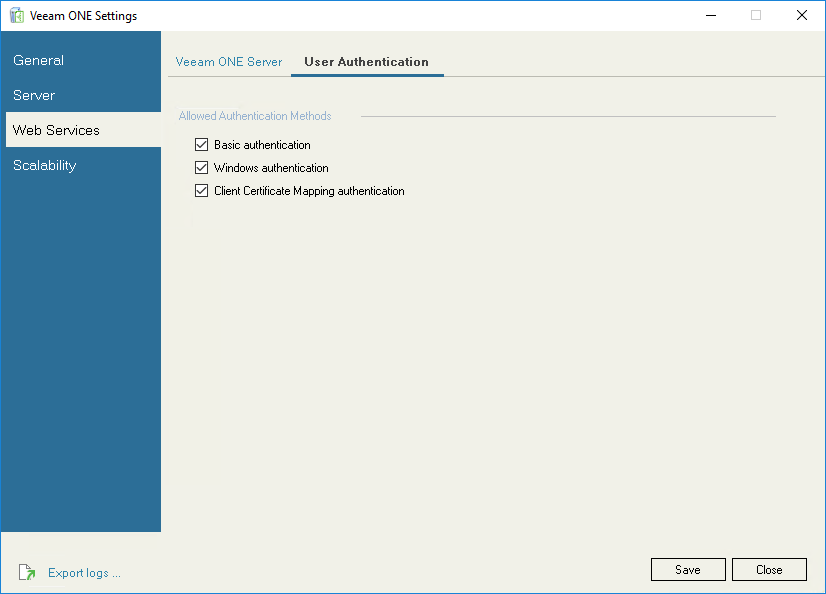The width and height of the screenshot is (826, 594).
Task: Select the User Authentication tab
Action: coord(367,62)
